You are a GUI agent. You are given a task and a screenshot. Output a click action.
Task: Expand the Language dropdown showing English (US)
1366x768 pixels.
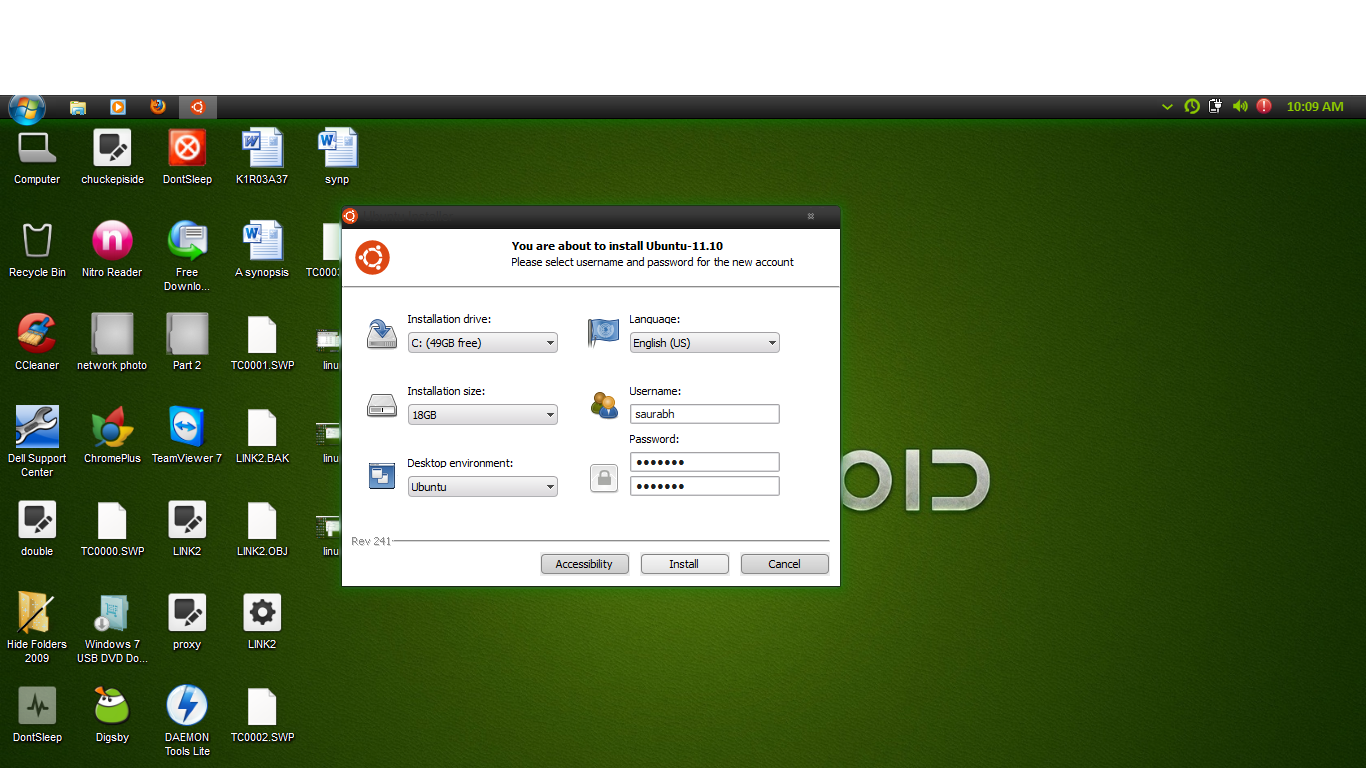pyautogui.click(x=704, y=343)
